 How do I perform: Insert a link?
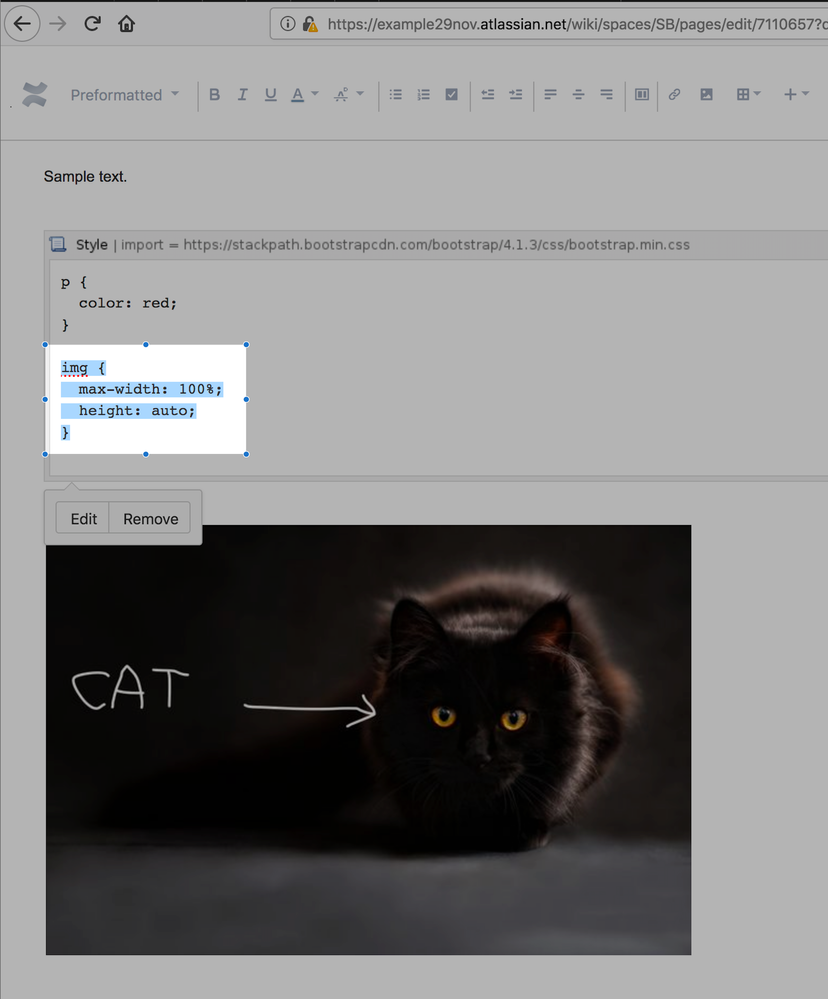(x=675, y=94)
